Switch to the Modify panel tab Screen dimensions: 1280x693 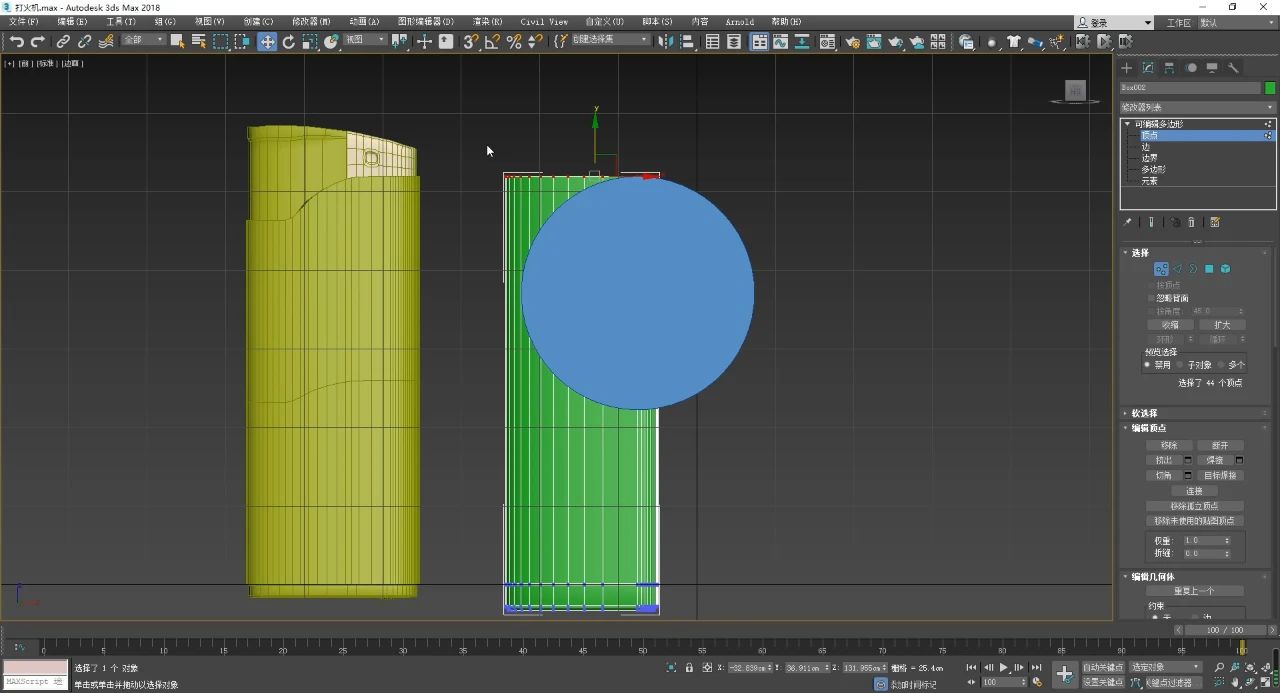click(1148, 68)
